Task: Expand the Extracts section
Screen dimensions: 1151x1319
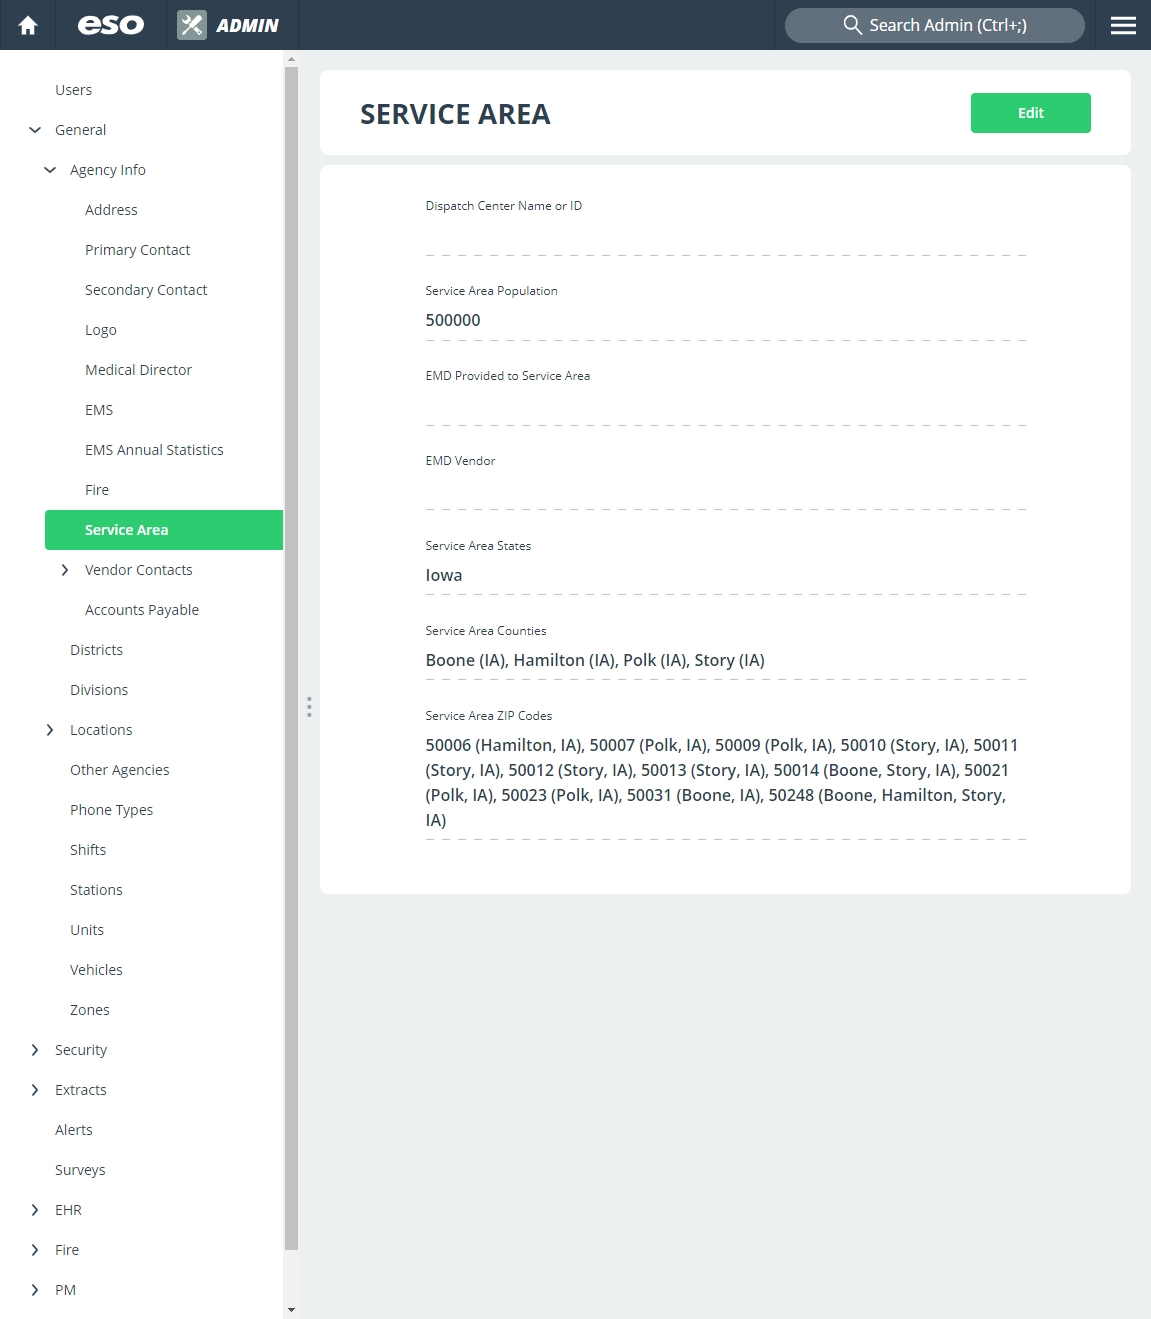Action: pyautogui.click(x=35, y=1089)
